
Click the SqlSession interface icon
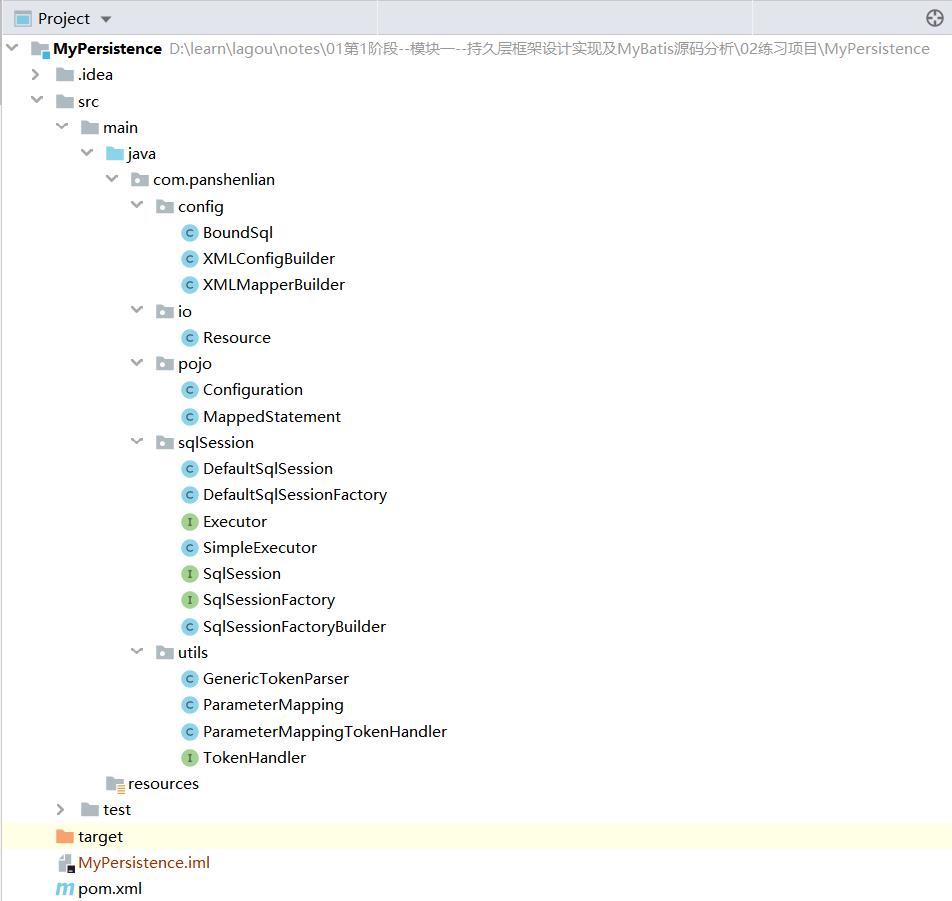click(x=189, y=574)
